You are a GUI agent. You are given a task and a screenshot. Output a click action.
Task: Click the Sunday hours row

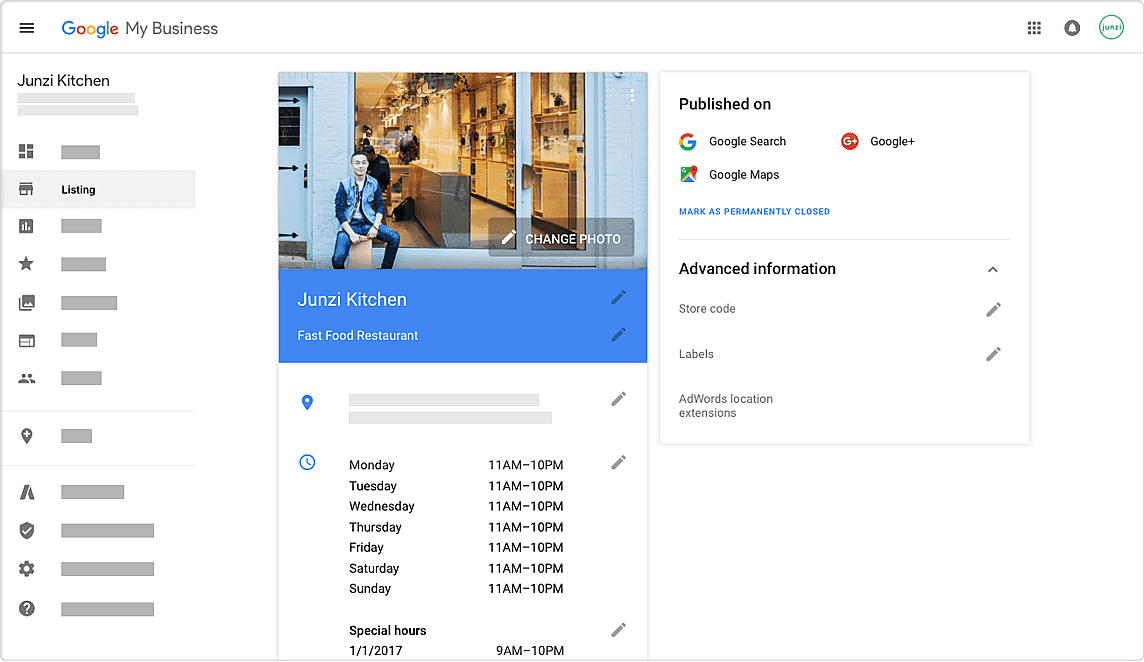[456, 588]
